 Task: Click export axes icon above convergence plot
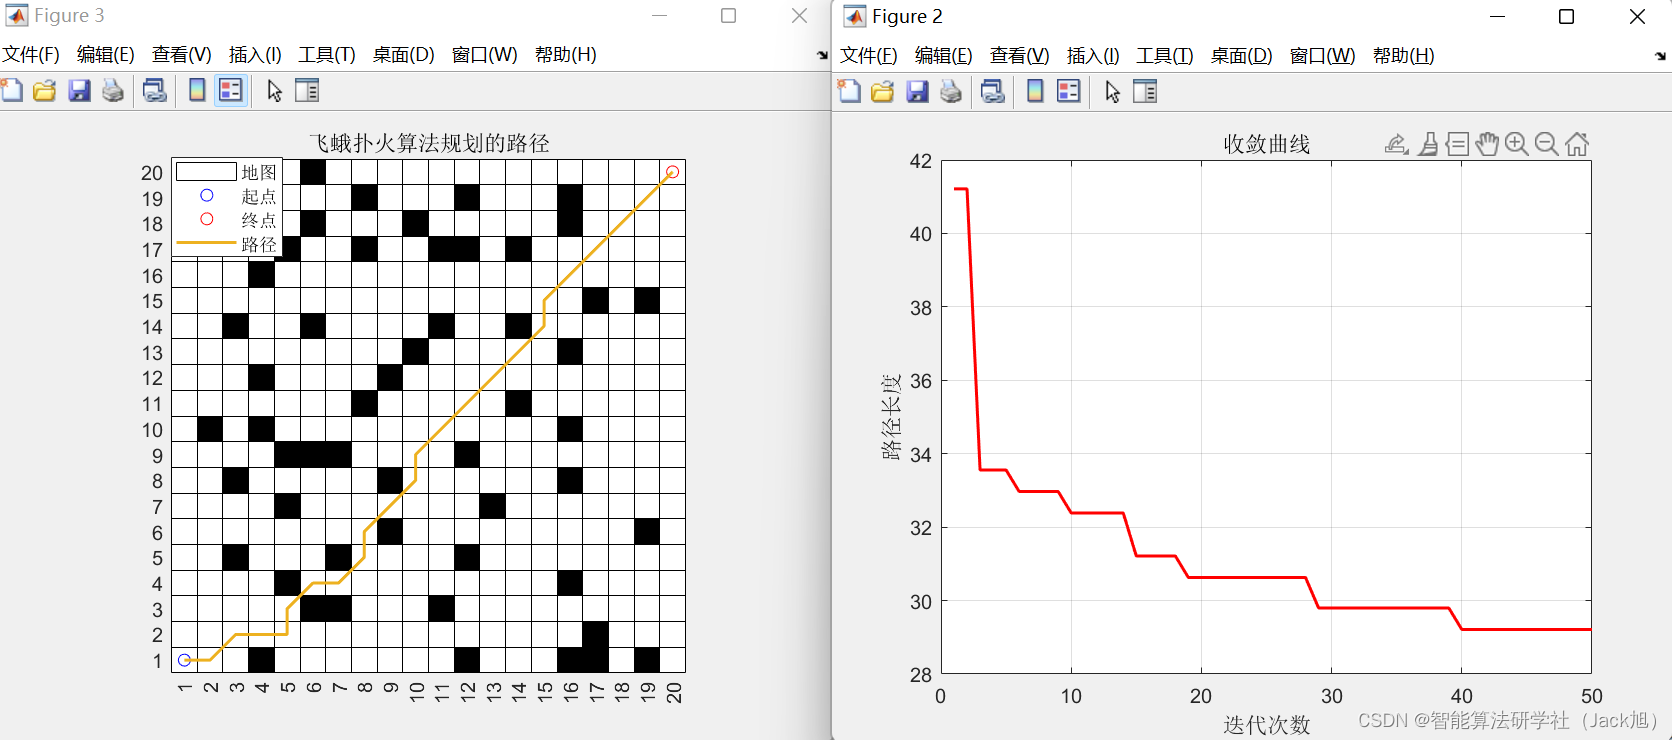tap(1397, 144)
